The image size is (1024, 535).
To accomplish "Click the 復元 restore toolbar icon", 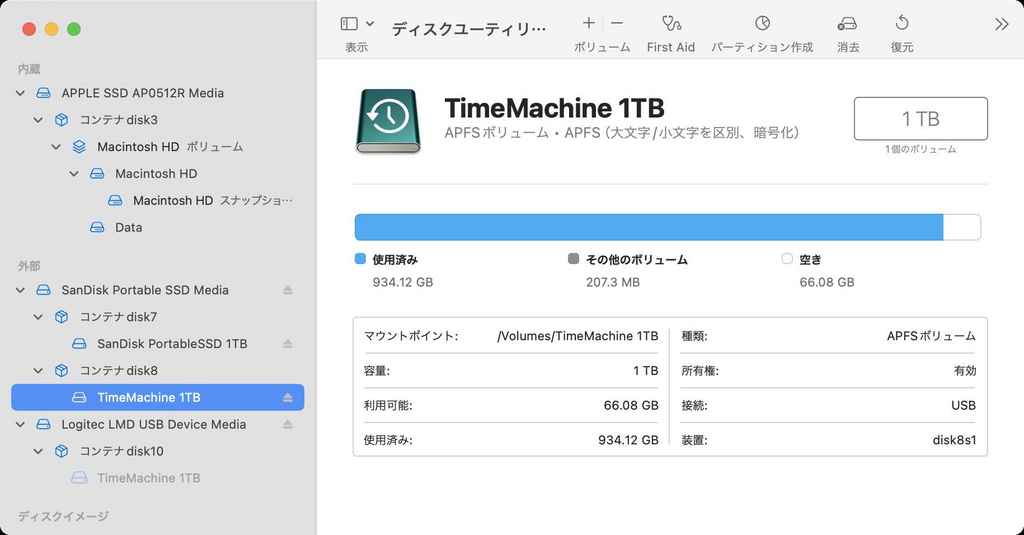I will (902, 24).
